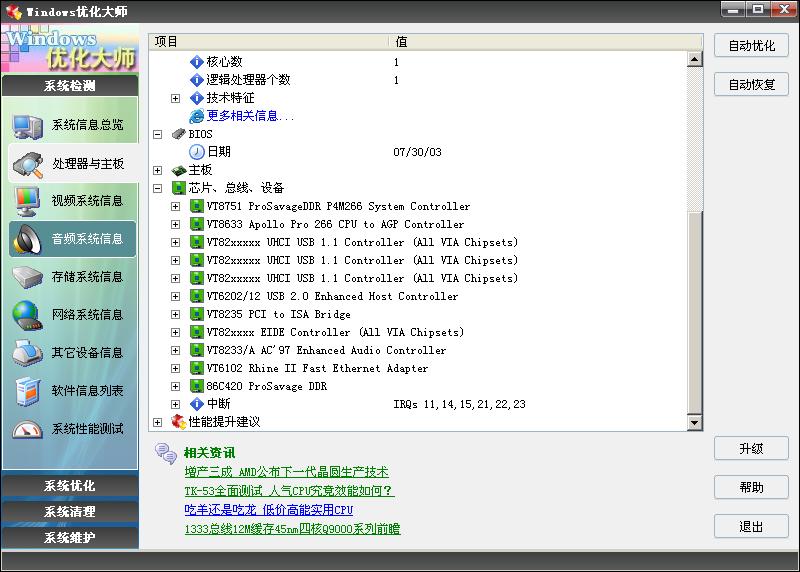Open the 音频系统信息 speaker icon
This screenshot has width=800, height=572.
[28, 239]
